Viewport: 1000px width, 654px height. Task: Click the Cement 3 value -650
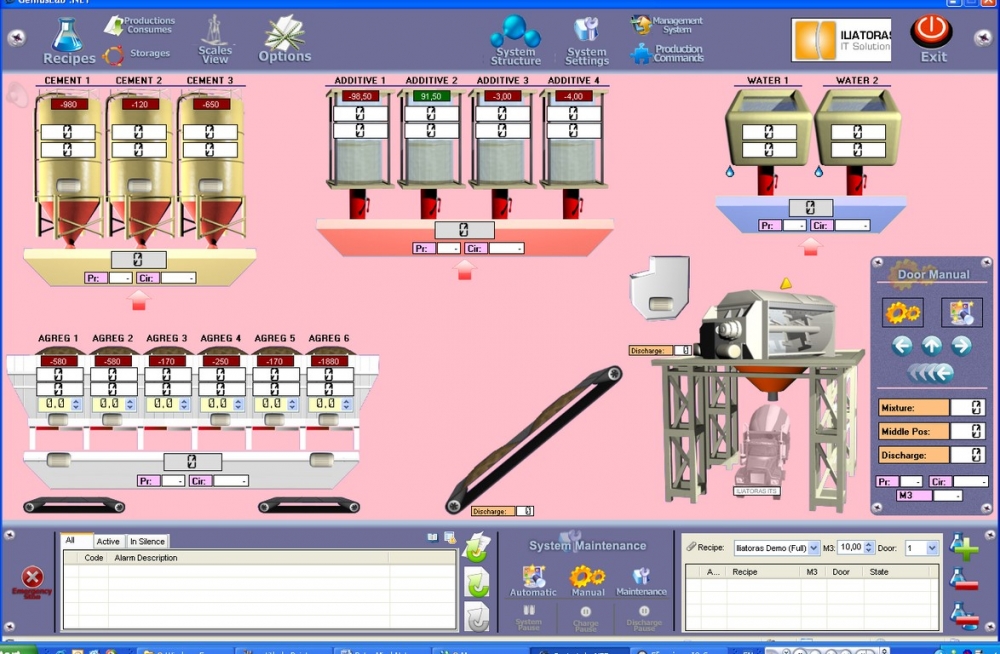(x=211, y=104)
